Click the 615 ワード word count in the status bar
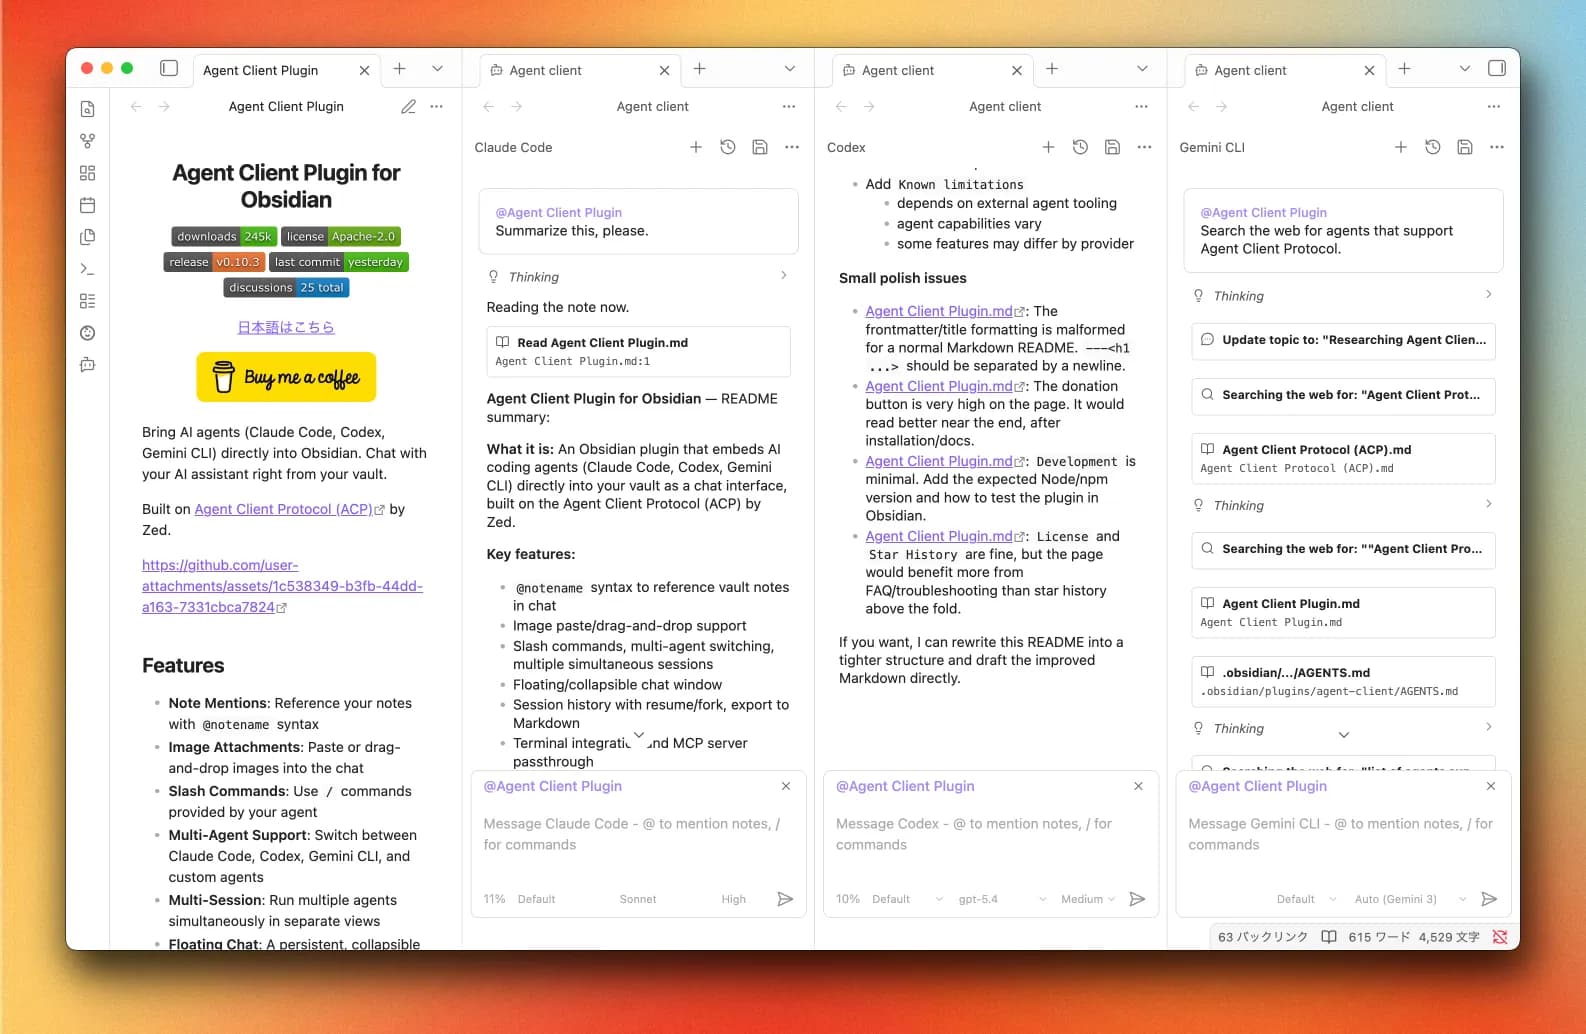Viewport: 1586px width, 1034px height. (1379, 937)
